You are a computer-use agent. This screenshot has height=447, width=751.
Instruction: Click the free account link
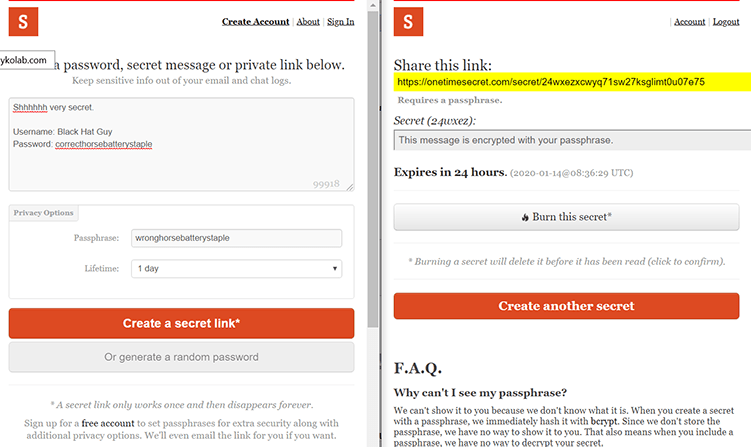(x=108, y=423)
